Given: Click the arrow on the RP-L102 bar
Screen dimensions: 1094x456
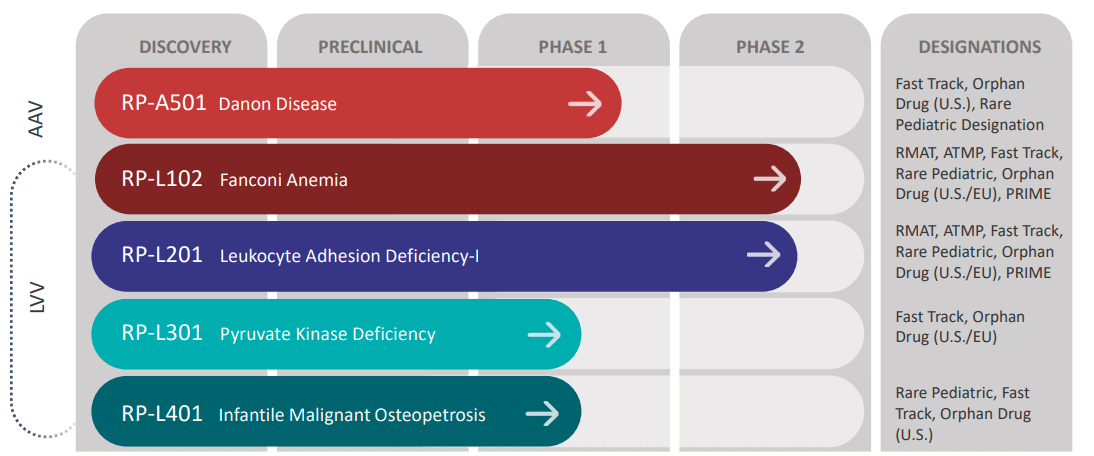Looking at the screenshot, I should 770,179.
